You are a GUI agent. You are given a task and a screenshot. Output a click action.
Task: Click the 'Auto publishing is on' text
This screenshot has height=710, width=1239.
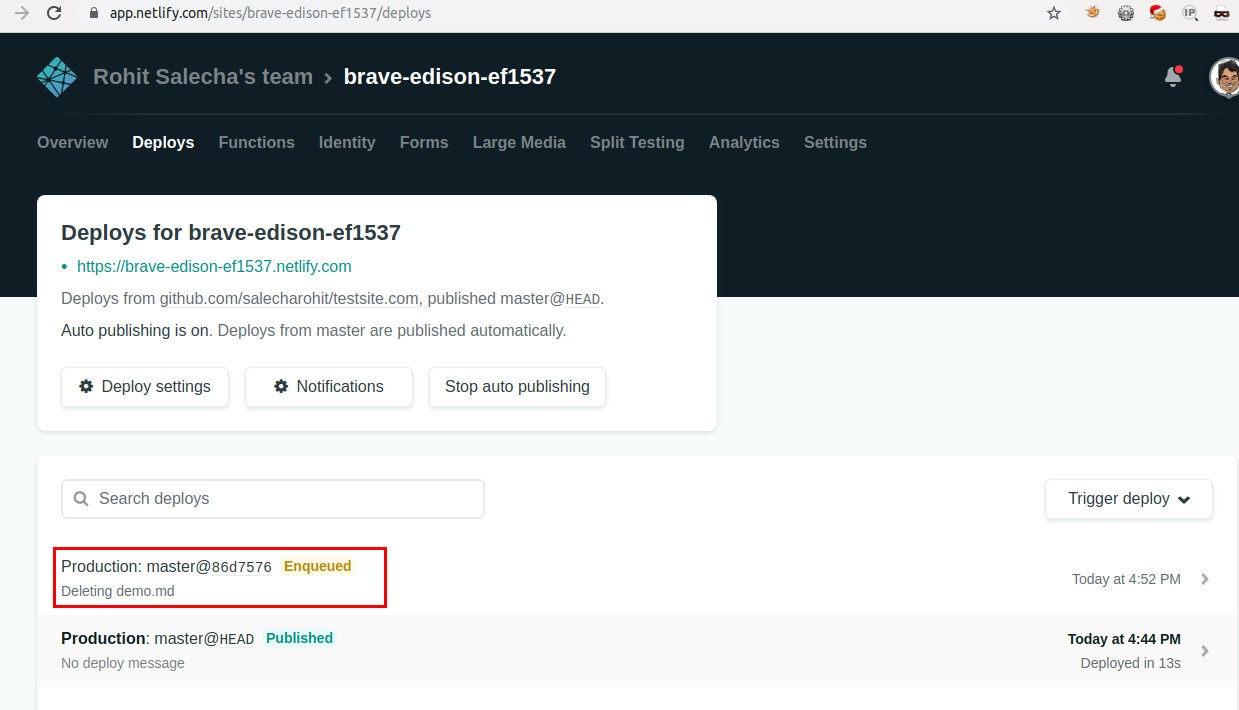137,330
